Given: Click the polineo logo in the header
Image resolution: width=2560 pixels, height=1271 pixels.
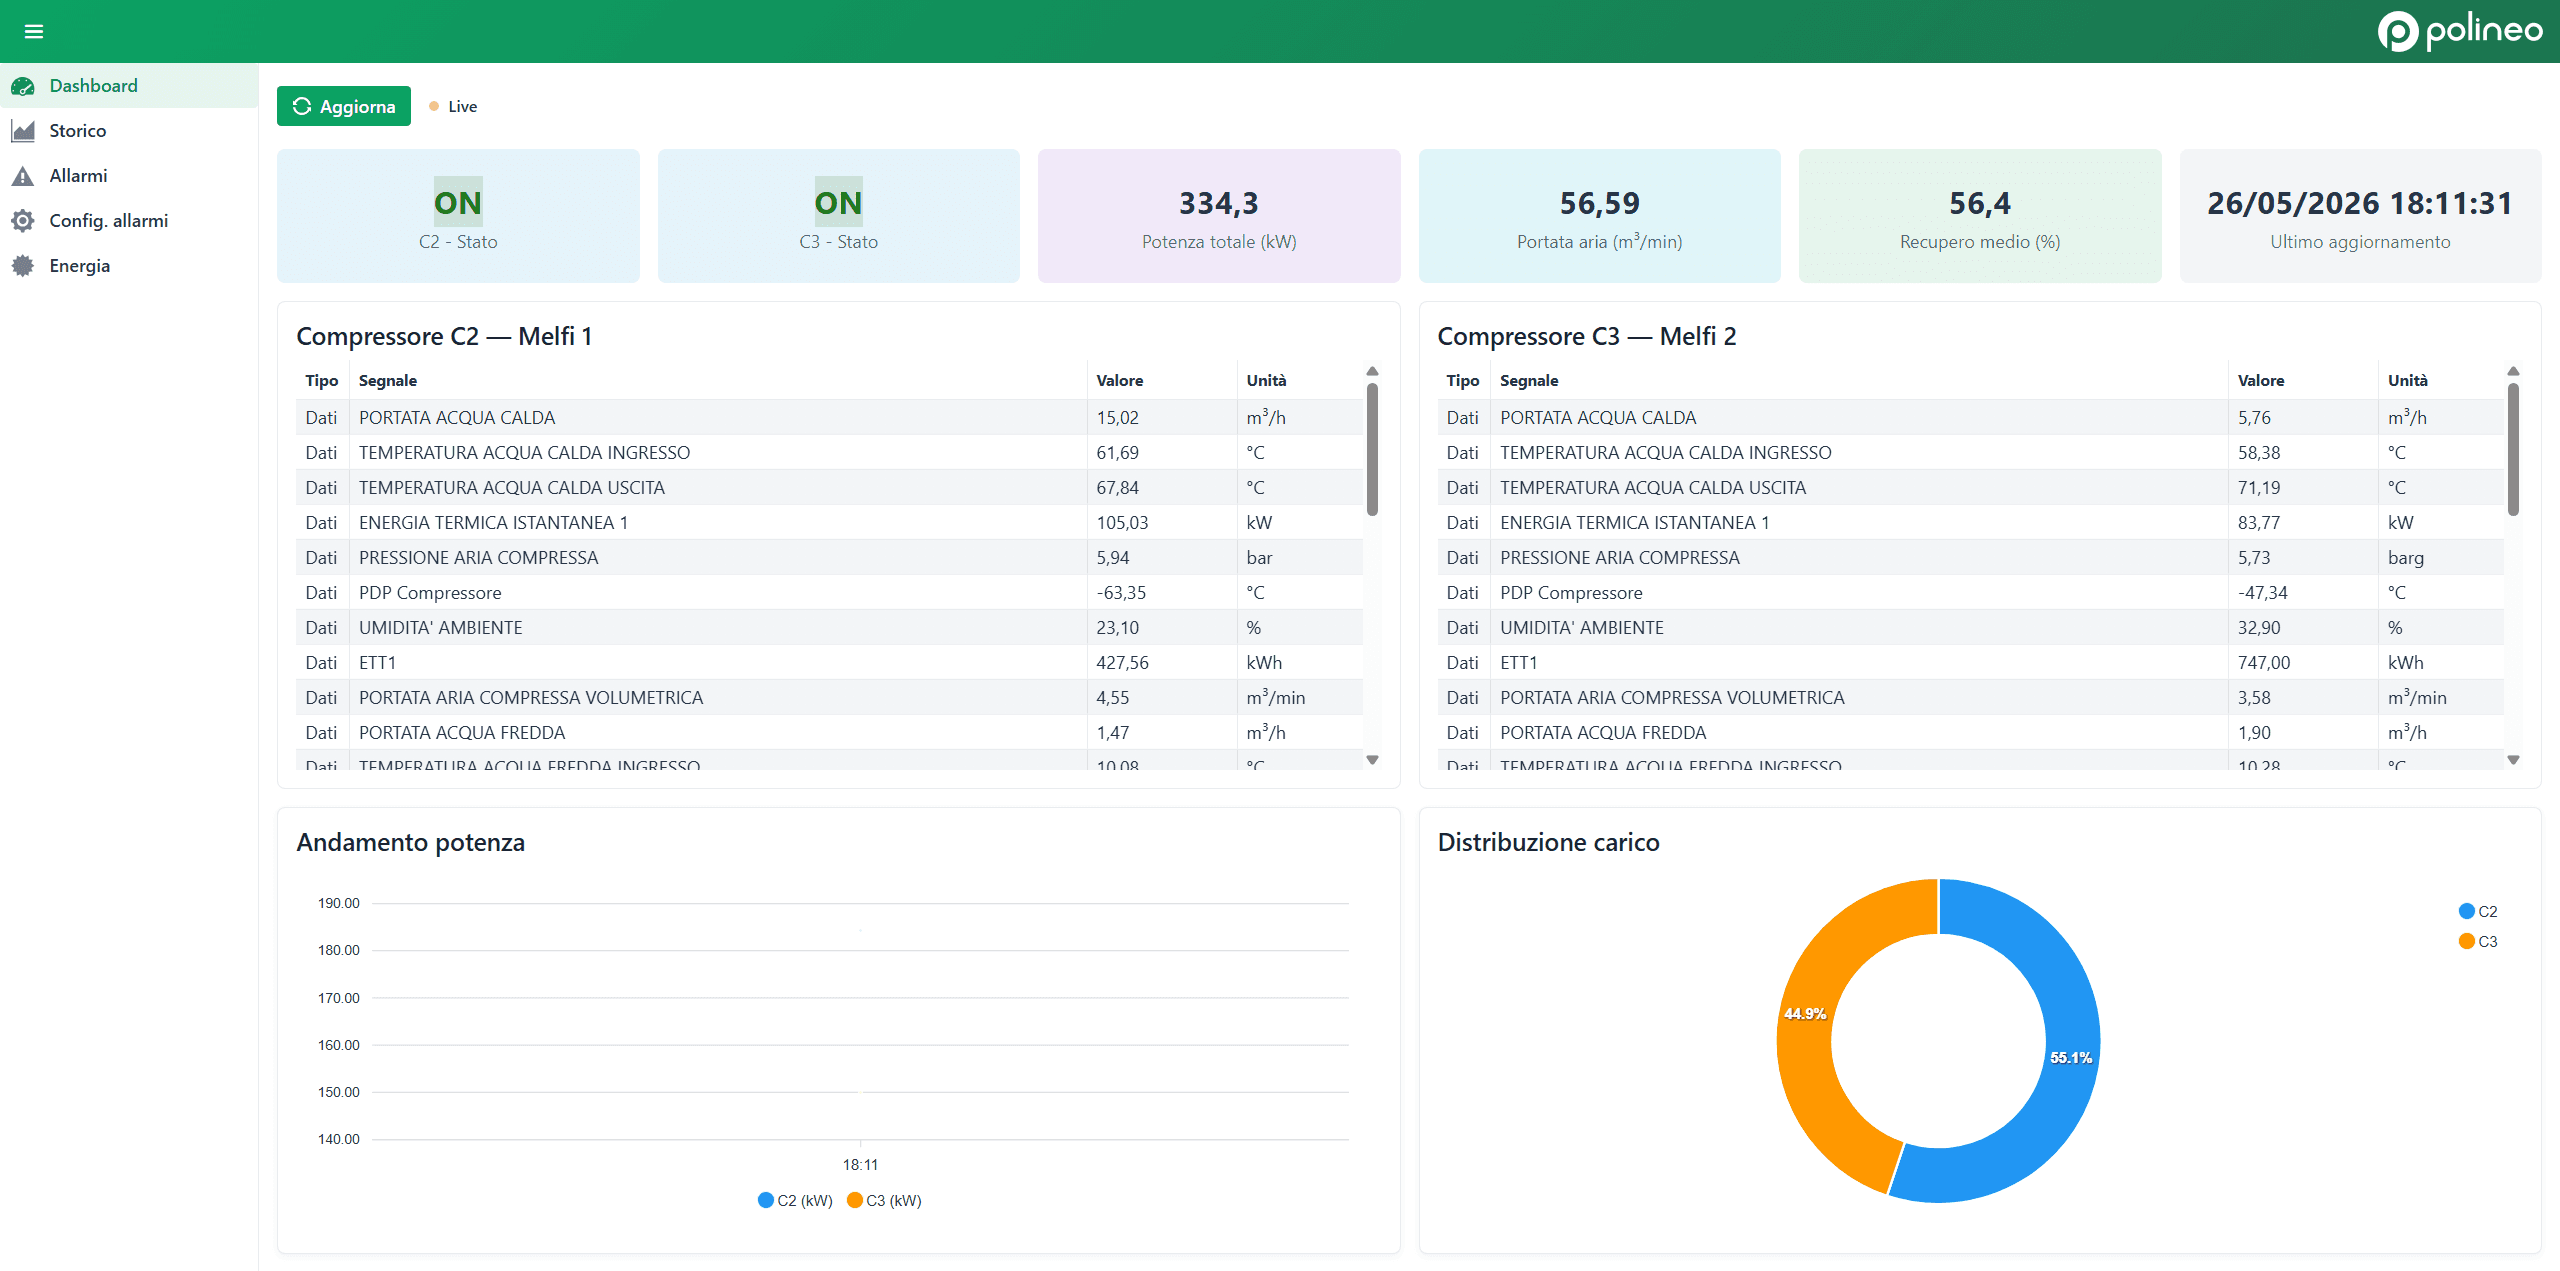Looking at the screenshot, I should tap(2460, 31).
